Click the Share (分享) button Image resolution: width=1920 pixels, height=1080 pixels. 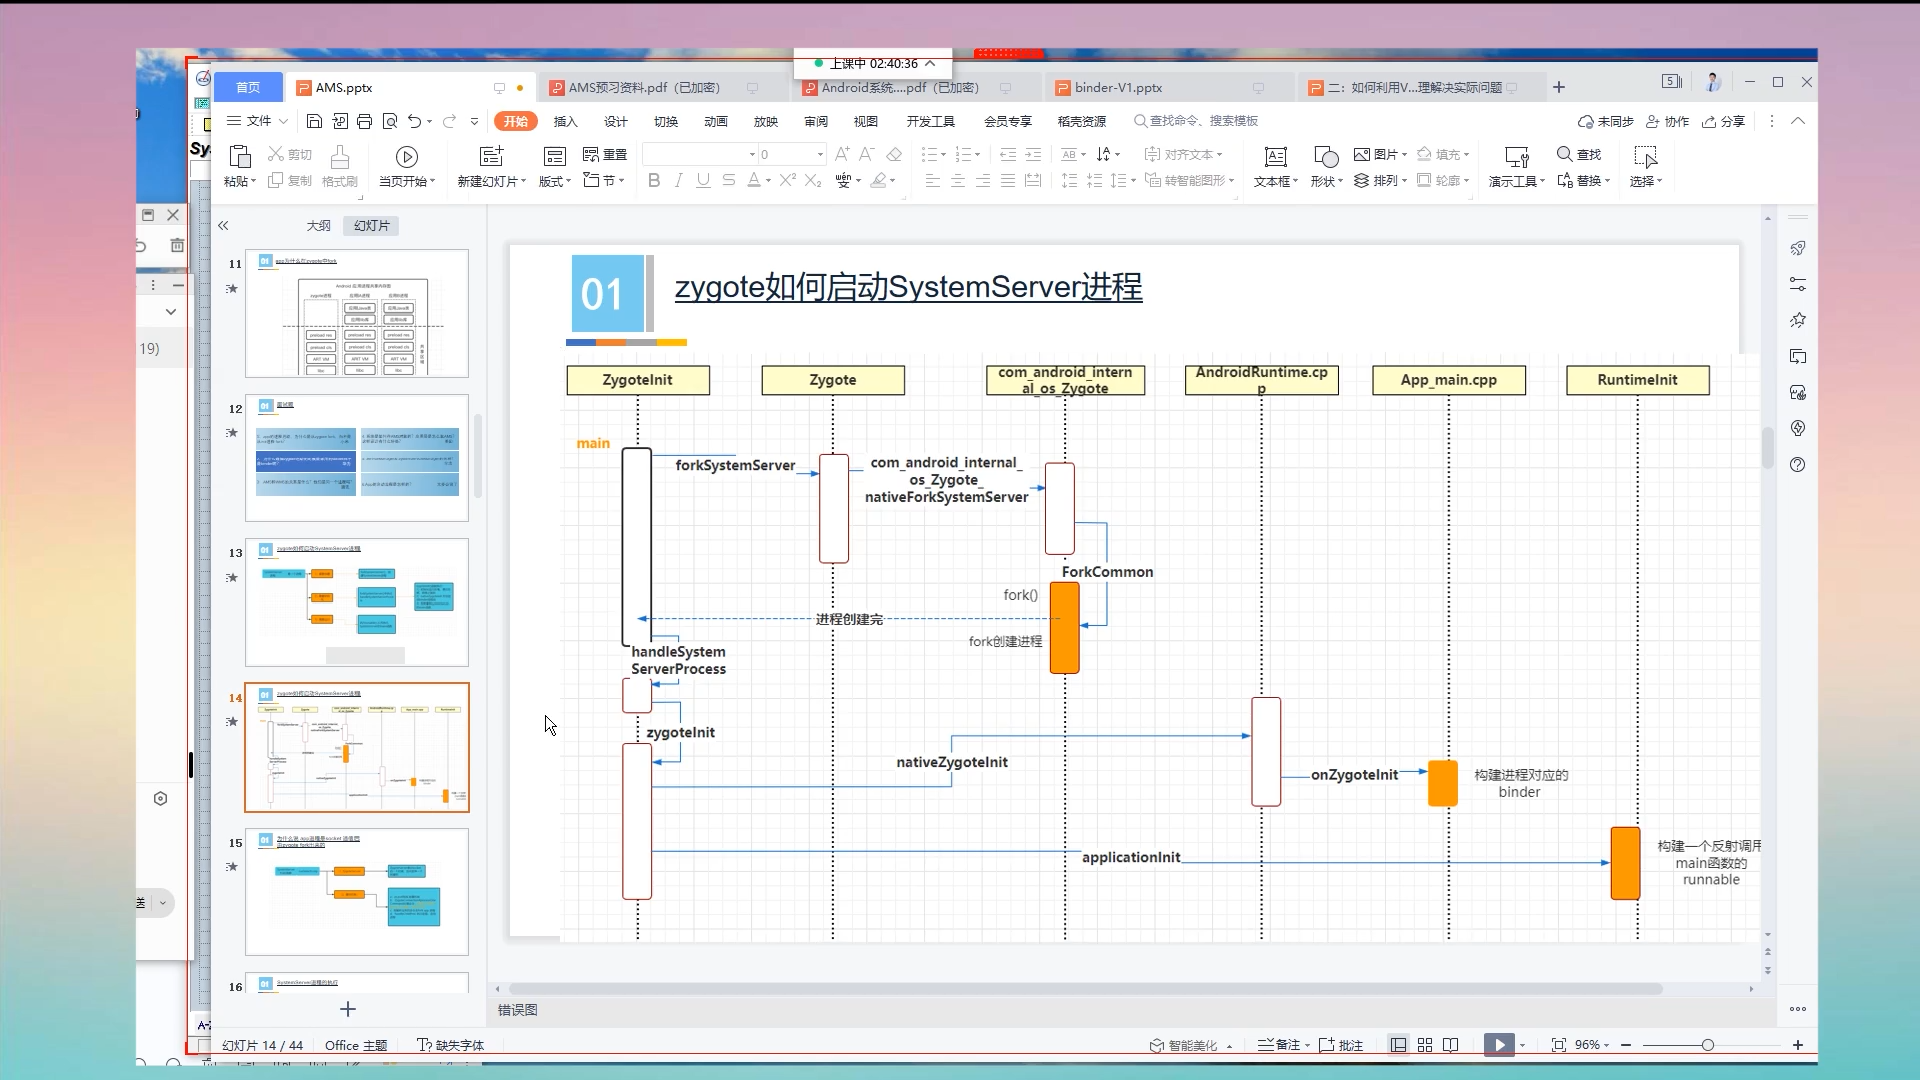coord(1724,121)
